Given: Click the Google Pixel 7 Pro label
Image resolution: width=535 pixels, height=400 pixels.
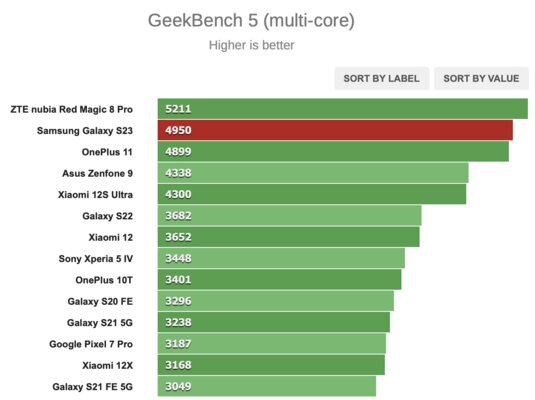Looking at the screenshot, I should 91,344.
